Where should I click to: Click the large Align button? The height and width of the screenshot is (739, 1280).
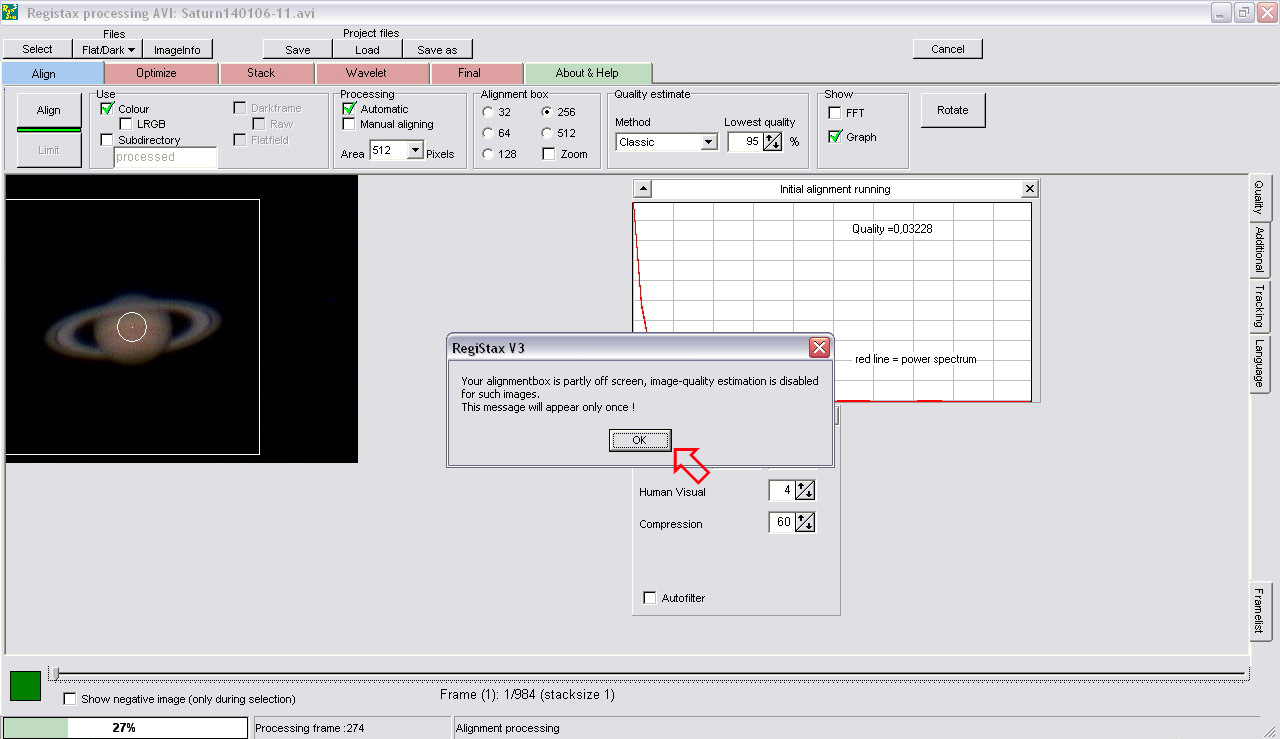pyautogui.click(x=48, y=110)
